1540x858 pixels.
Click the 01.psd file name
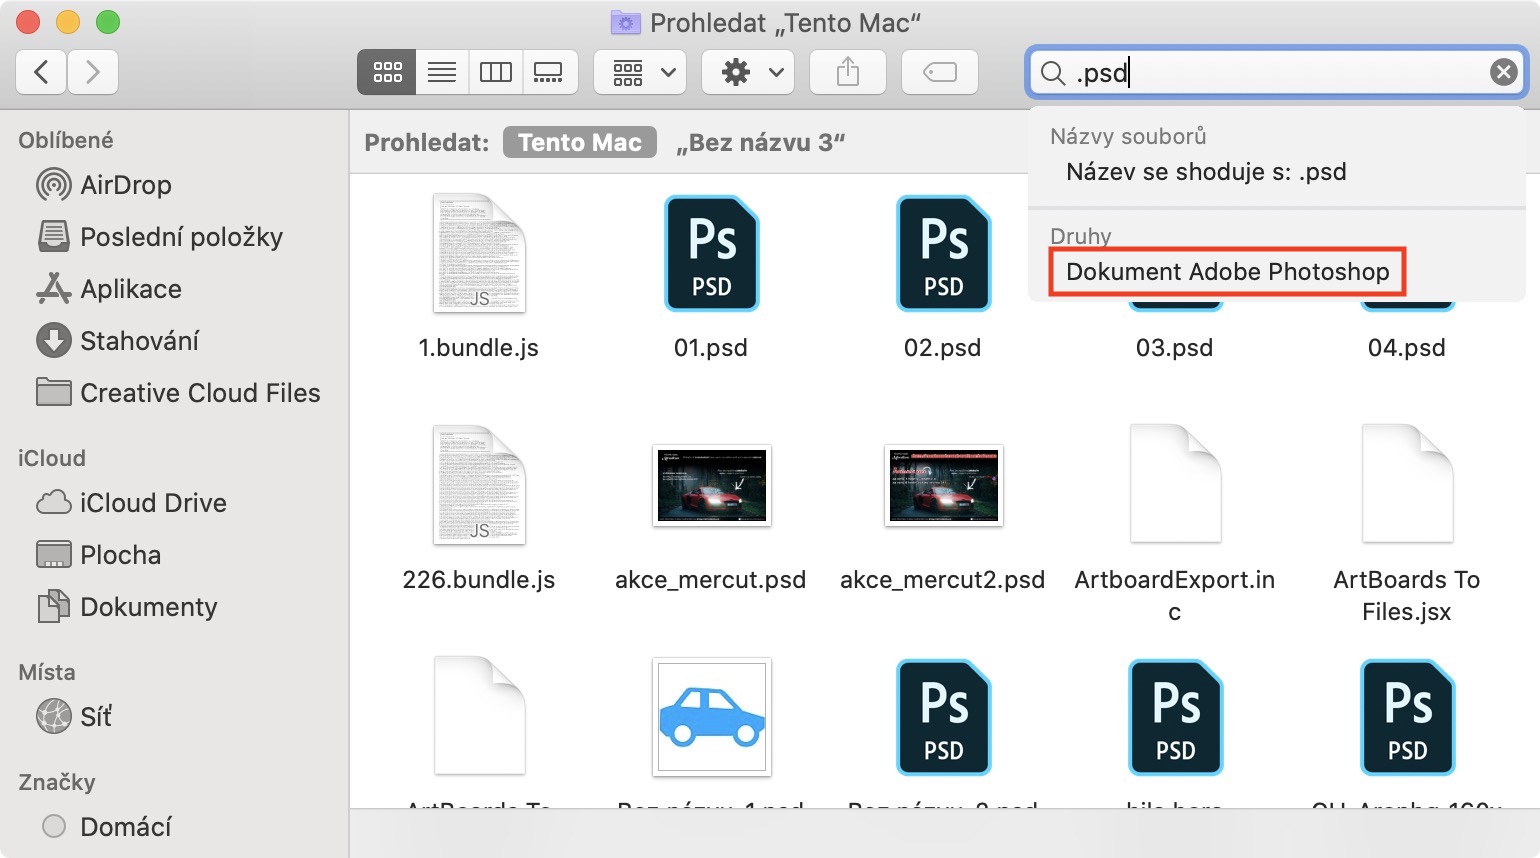pyautogui.click(x=711, y=348)
